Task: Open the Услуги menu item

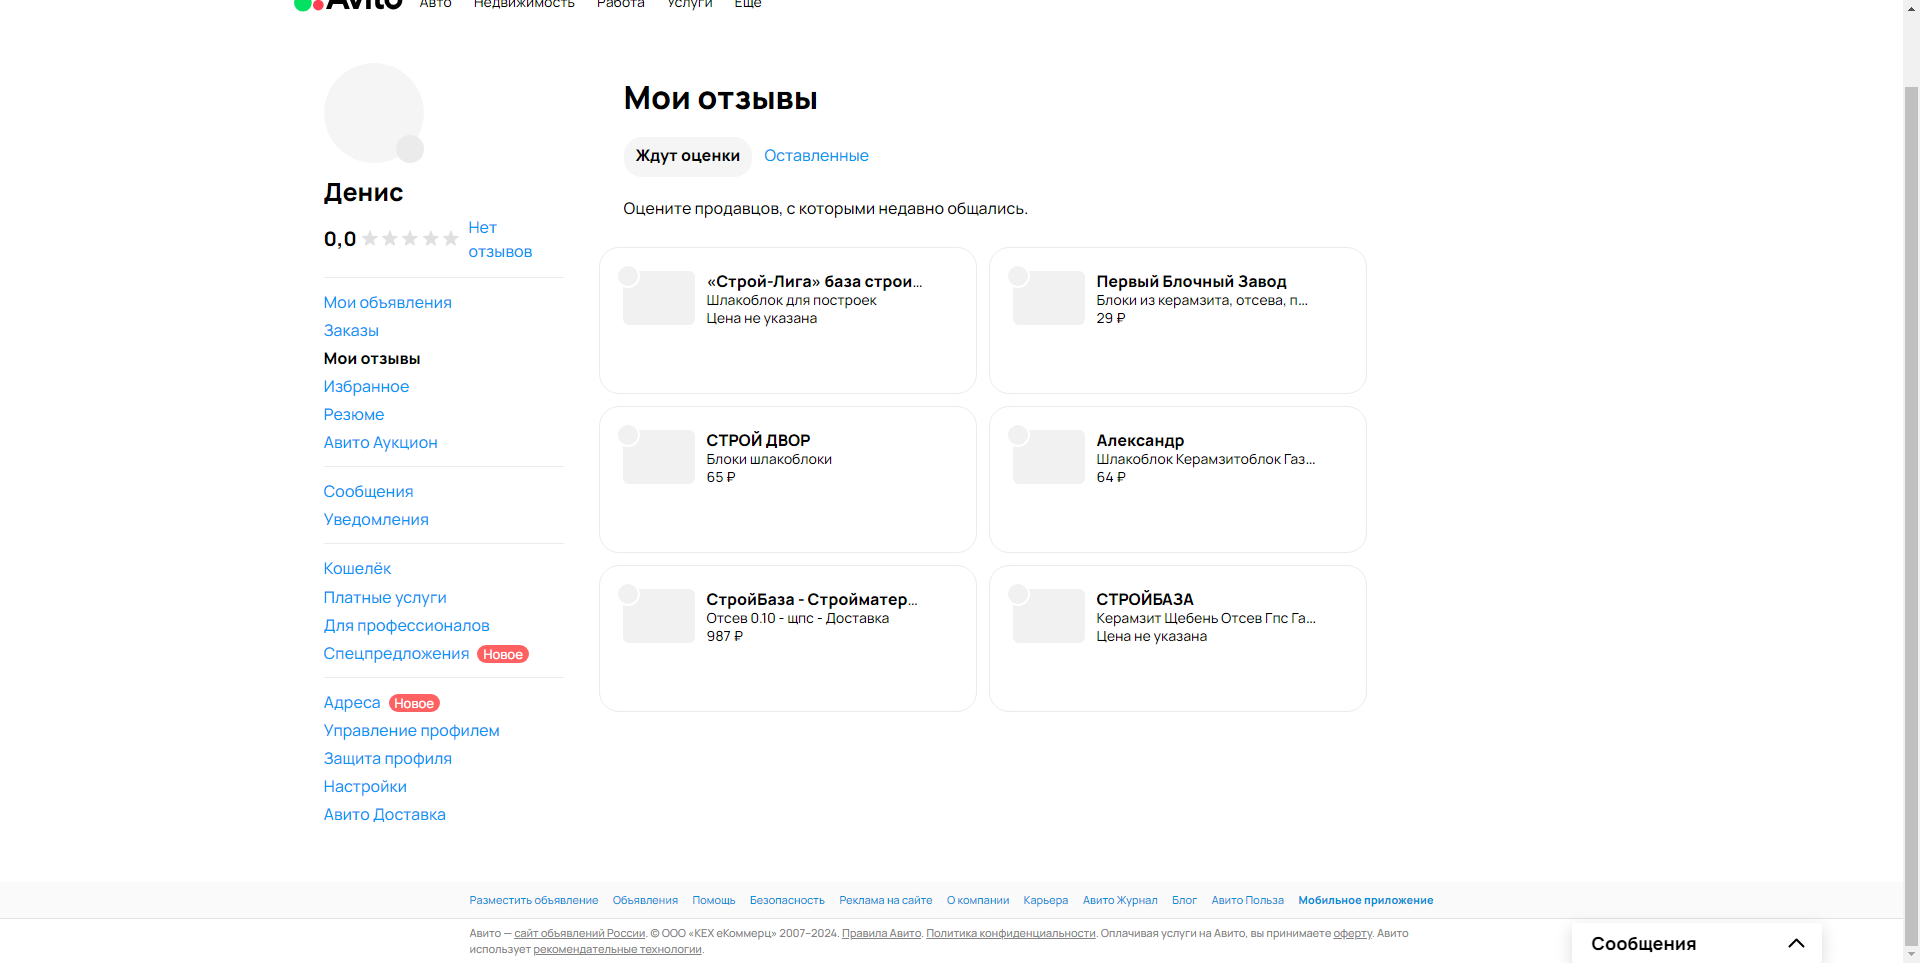Action: tap(690, 4)
